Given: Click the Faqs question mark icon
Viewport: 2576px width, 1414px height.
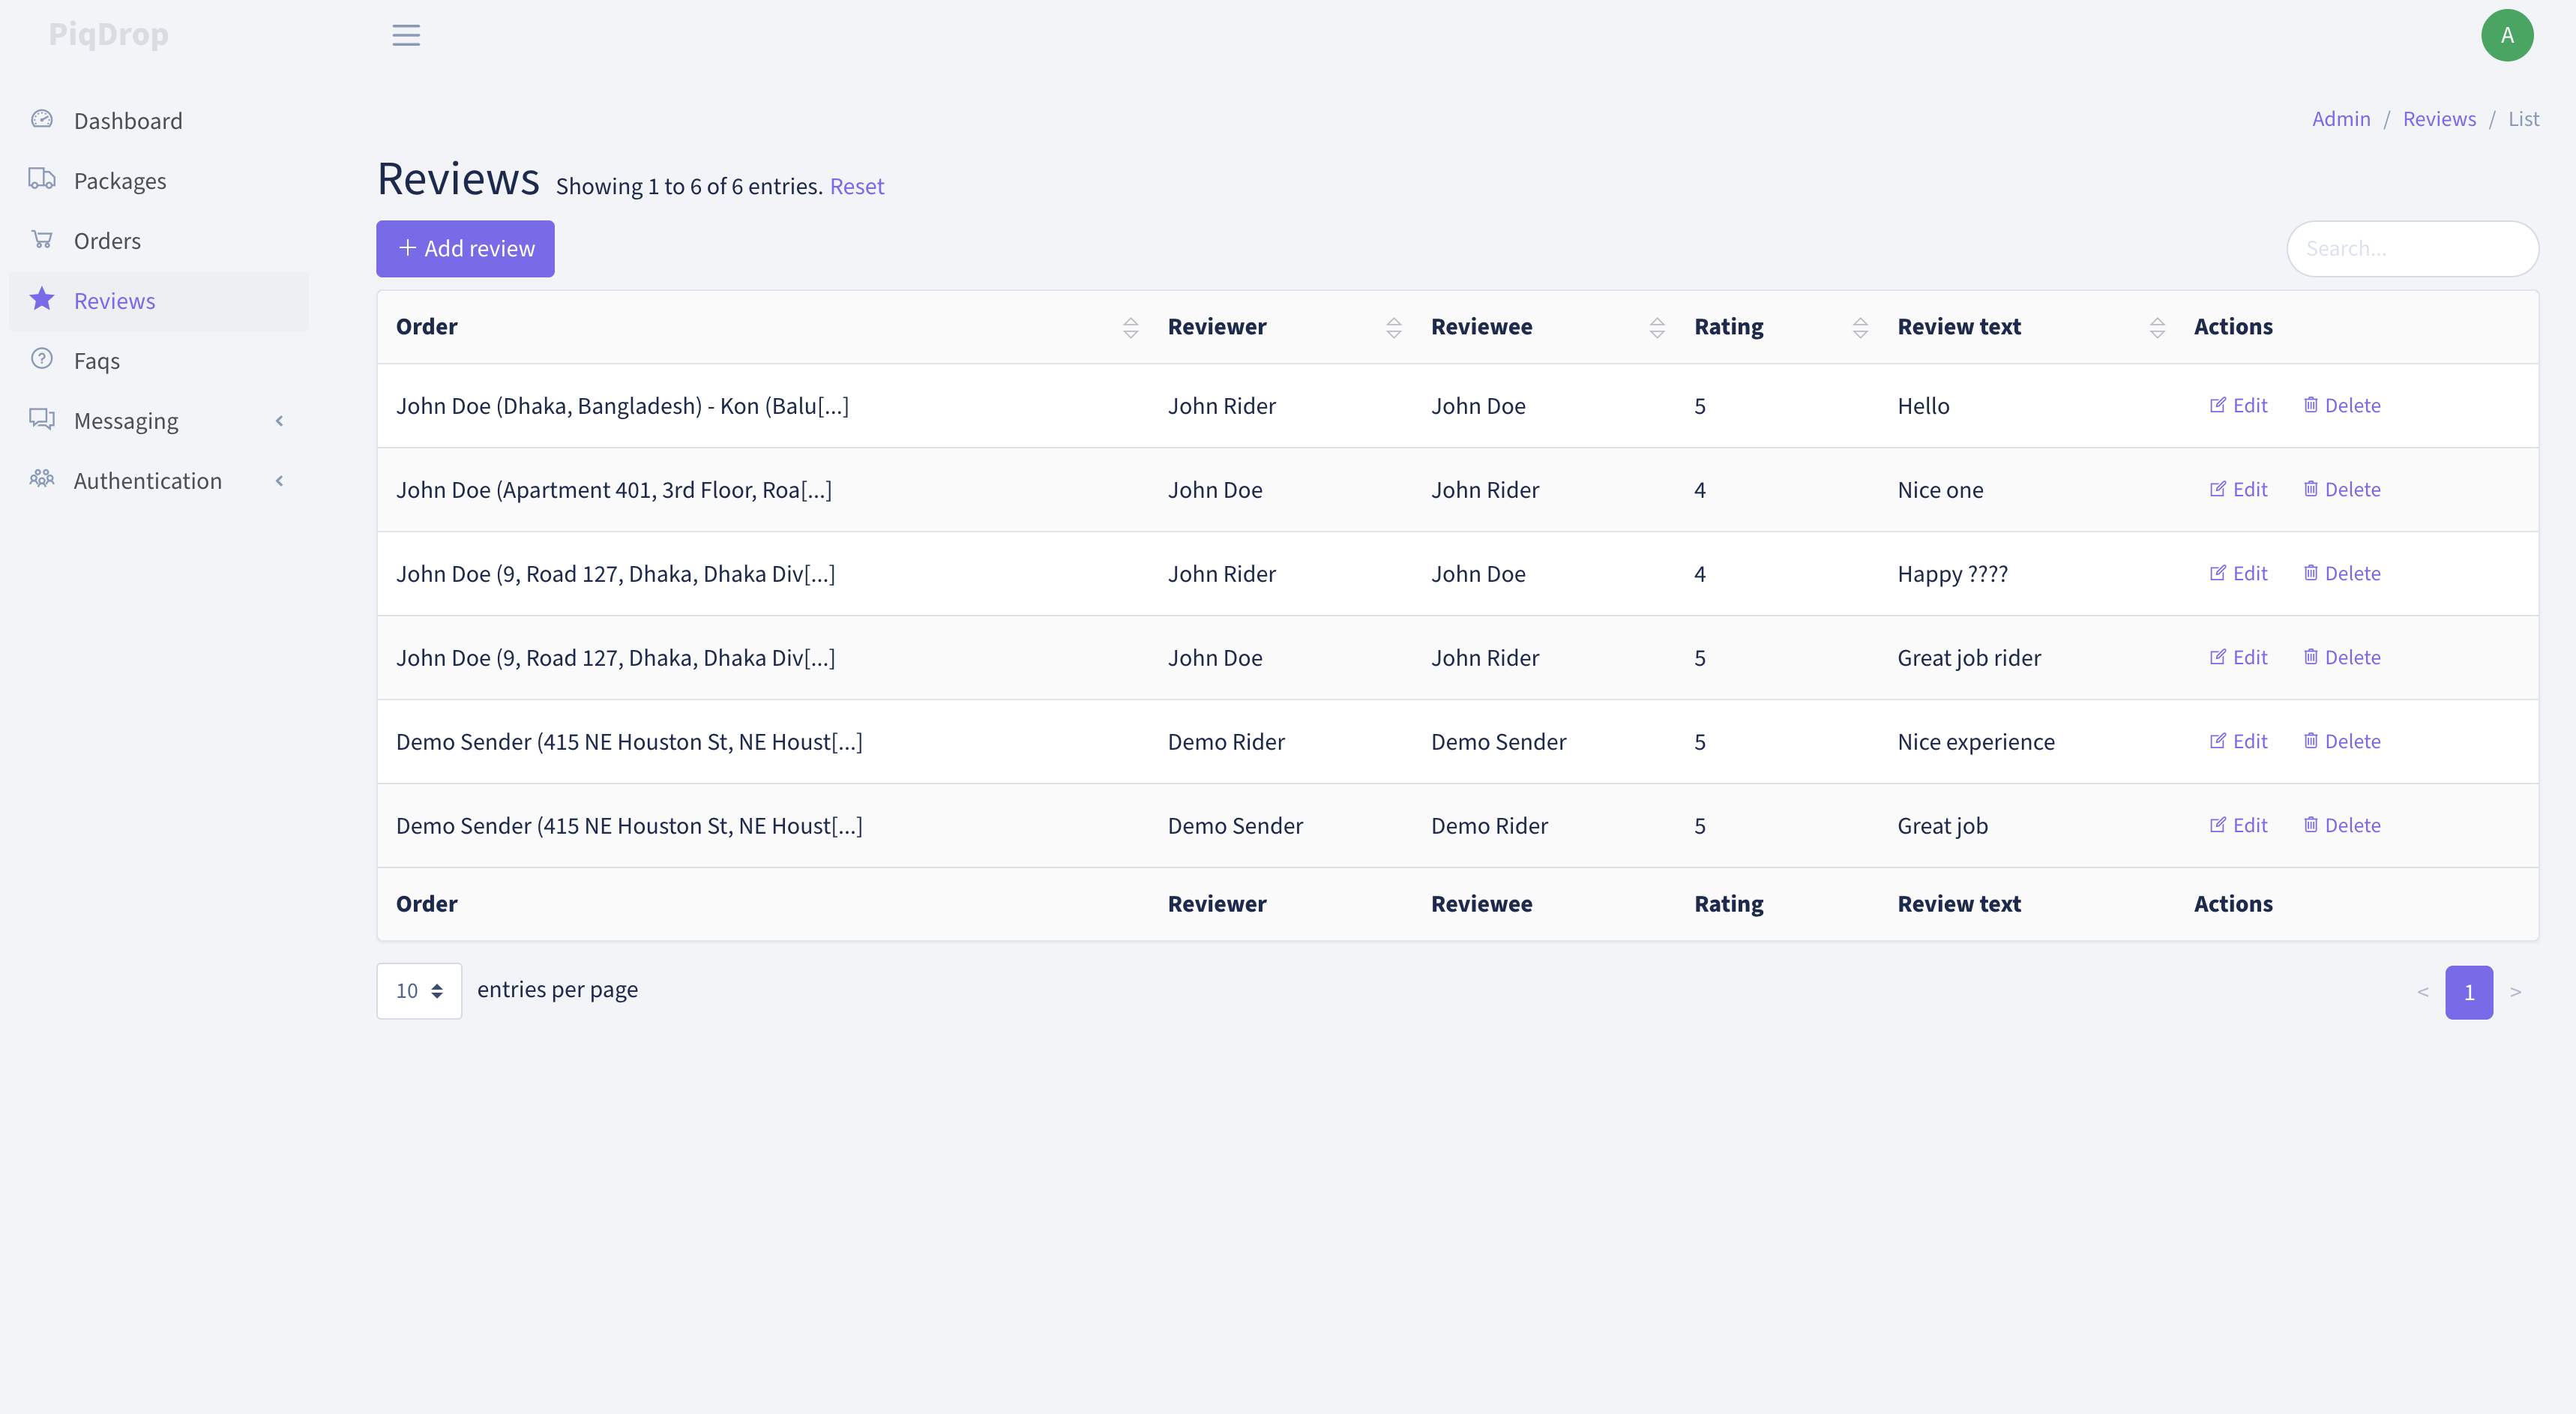Looking at the screenshot, I should (42, 358).
